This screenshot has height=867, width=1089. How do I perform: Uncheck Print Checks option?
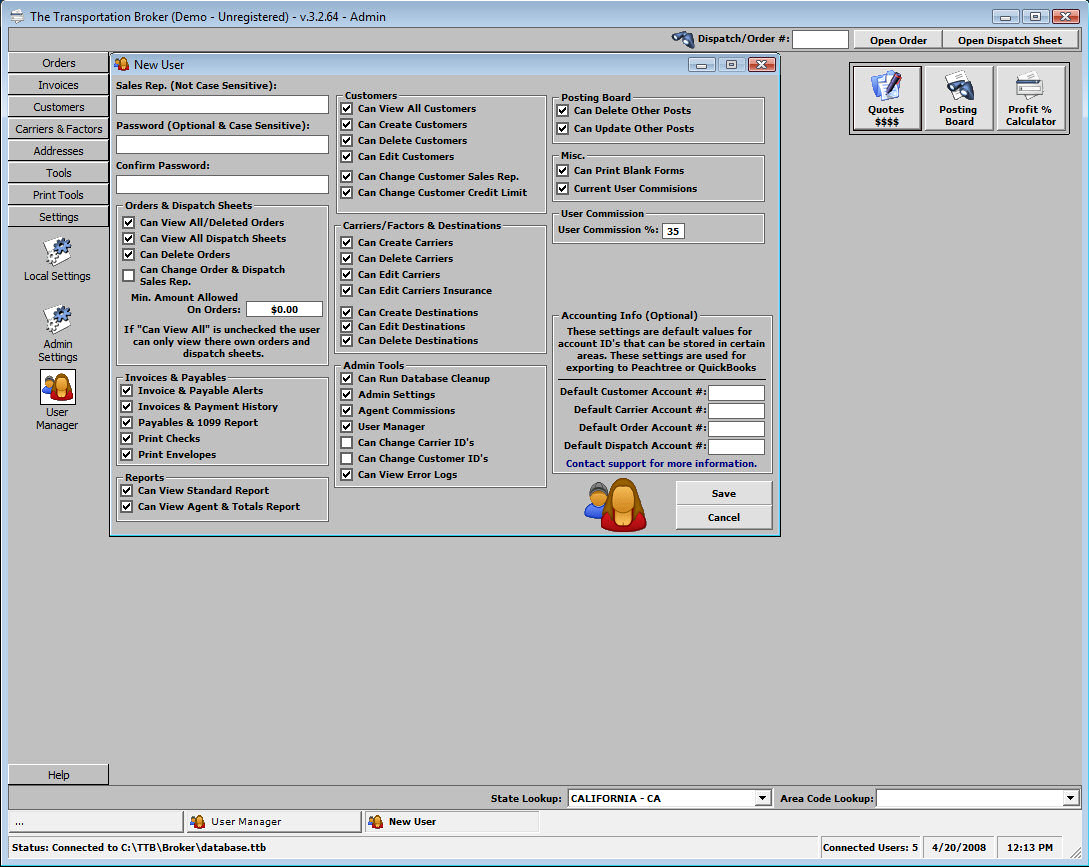point(126,438)
